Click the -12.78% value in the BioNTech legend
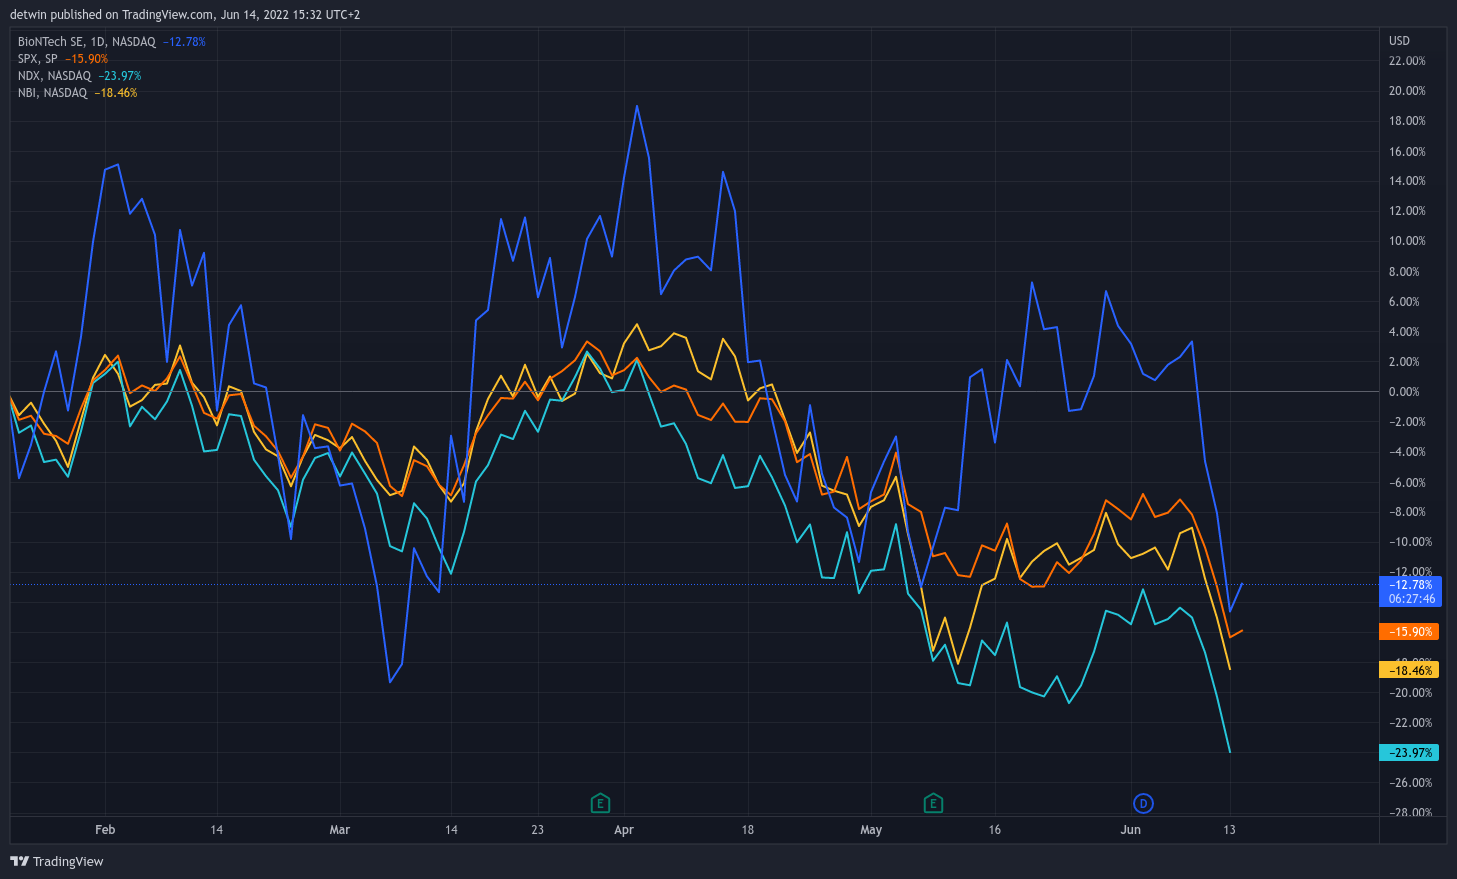 coord(185,42)
